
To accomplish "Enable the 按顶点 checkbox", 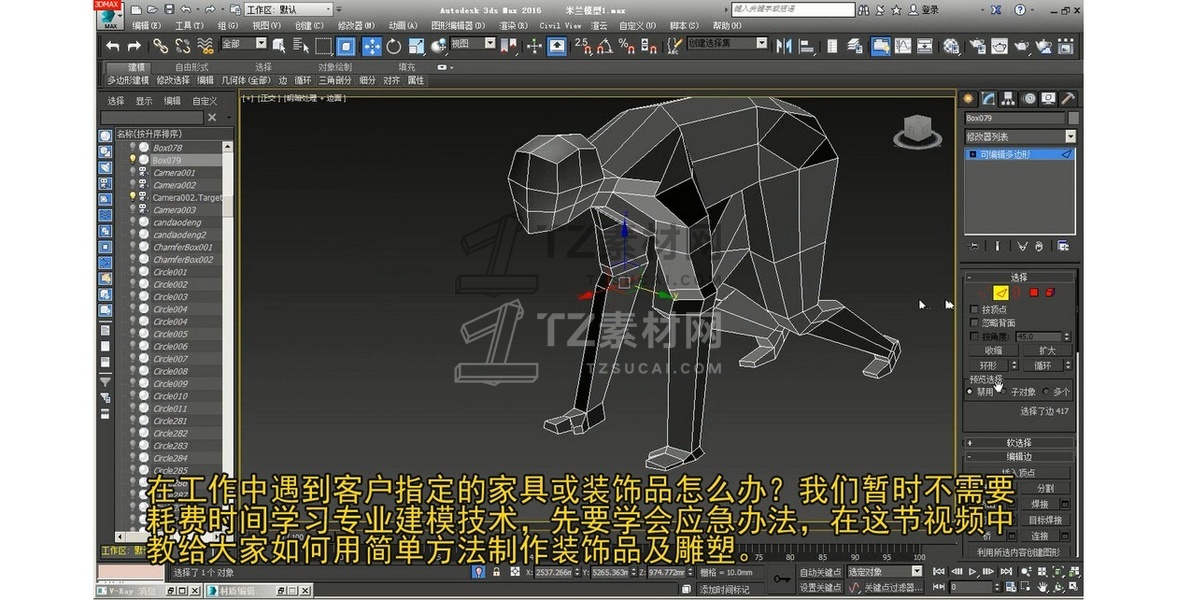I will point(975,310).
